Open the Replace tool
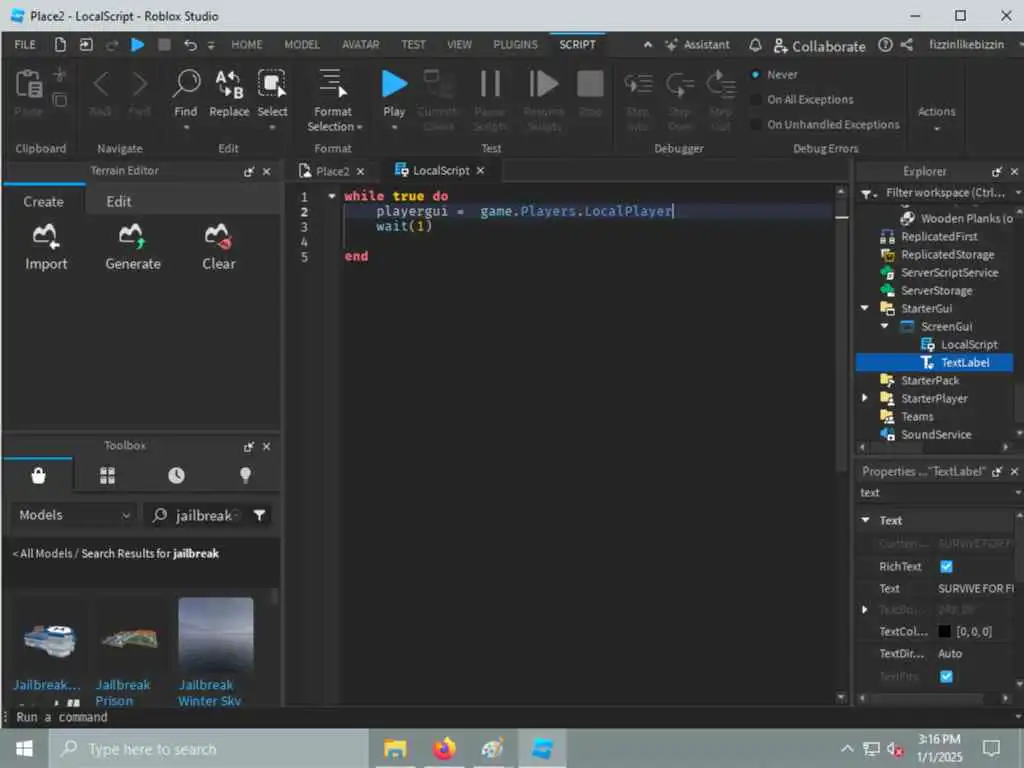 coord(229,95)
